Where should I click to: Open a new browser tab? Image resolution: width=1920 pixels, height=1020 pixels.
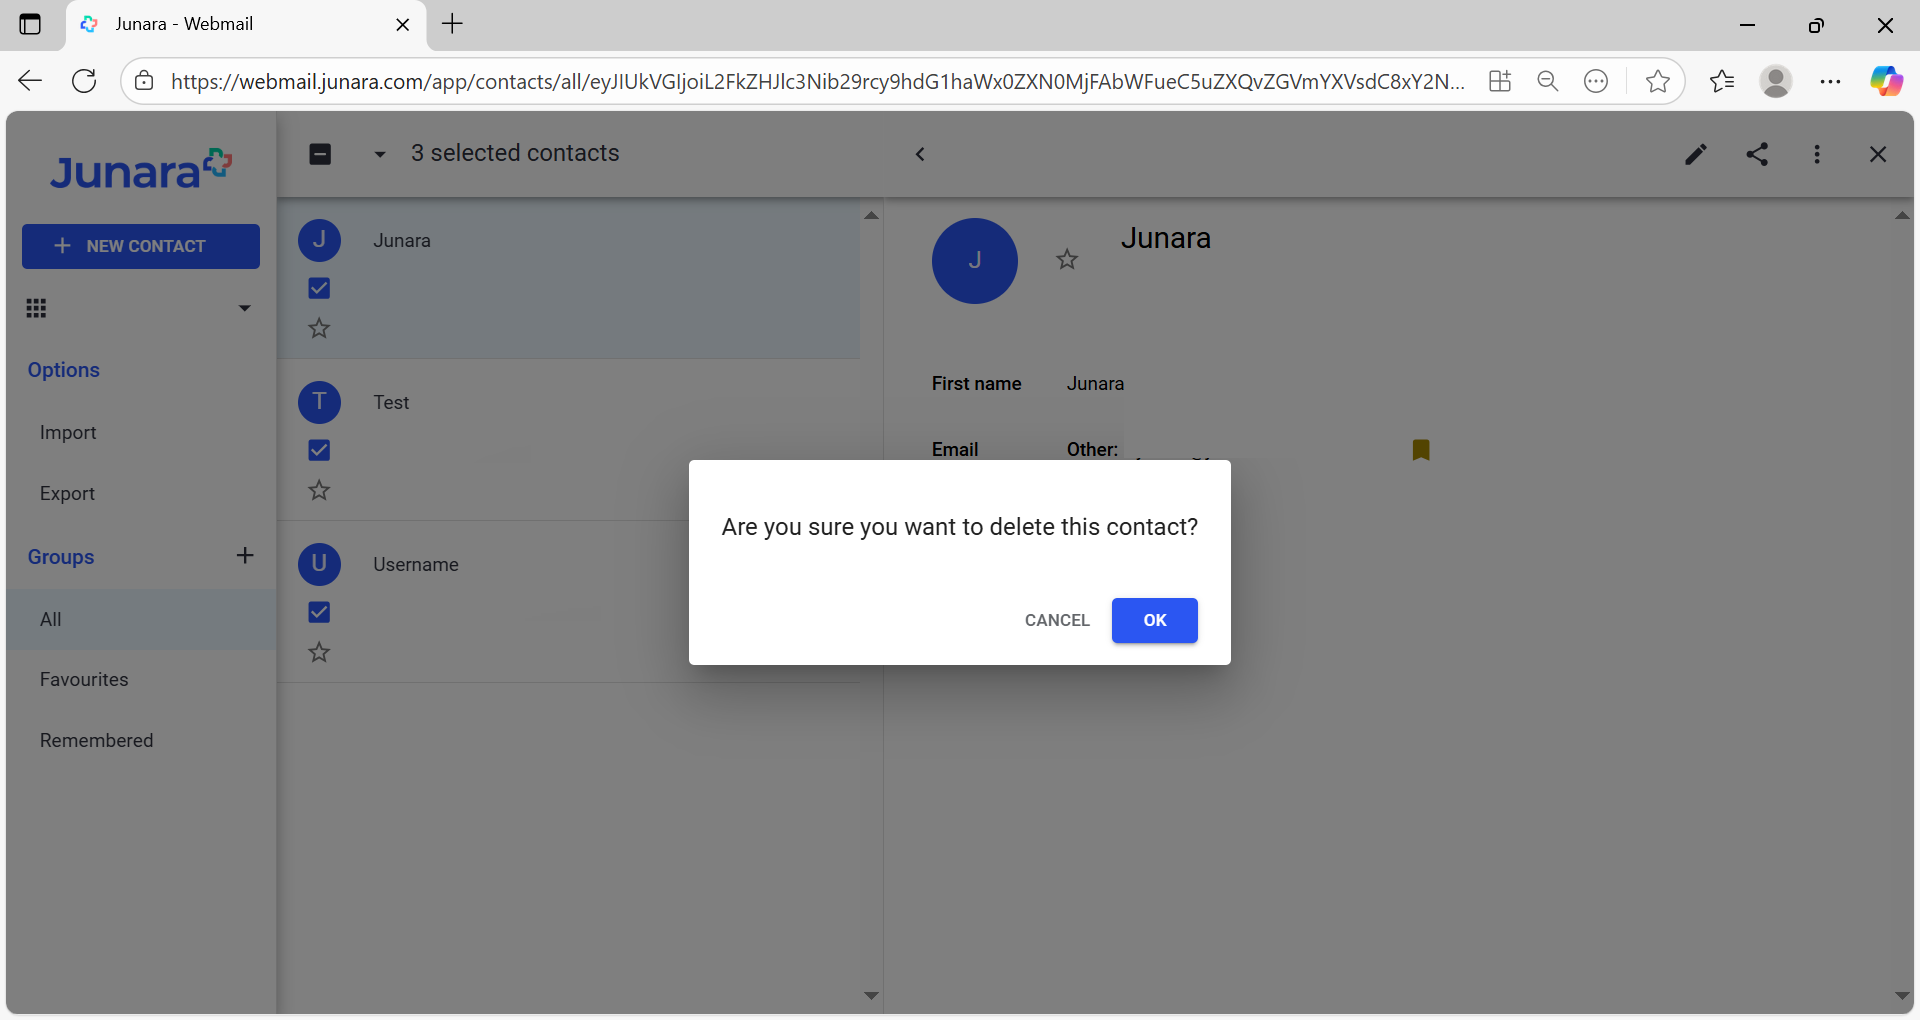453,24
